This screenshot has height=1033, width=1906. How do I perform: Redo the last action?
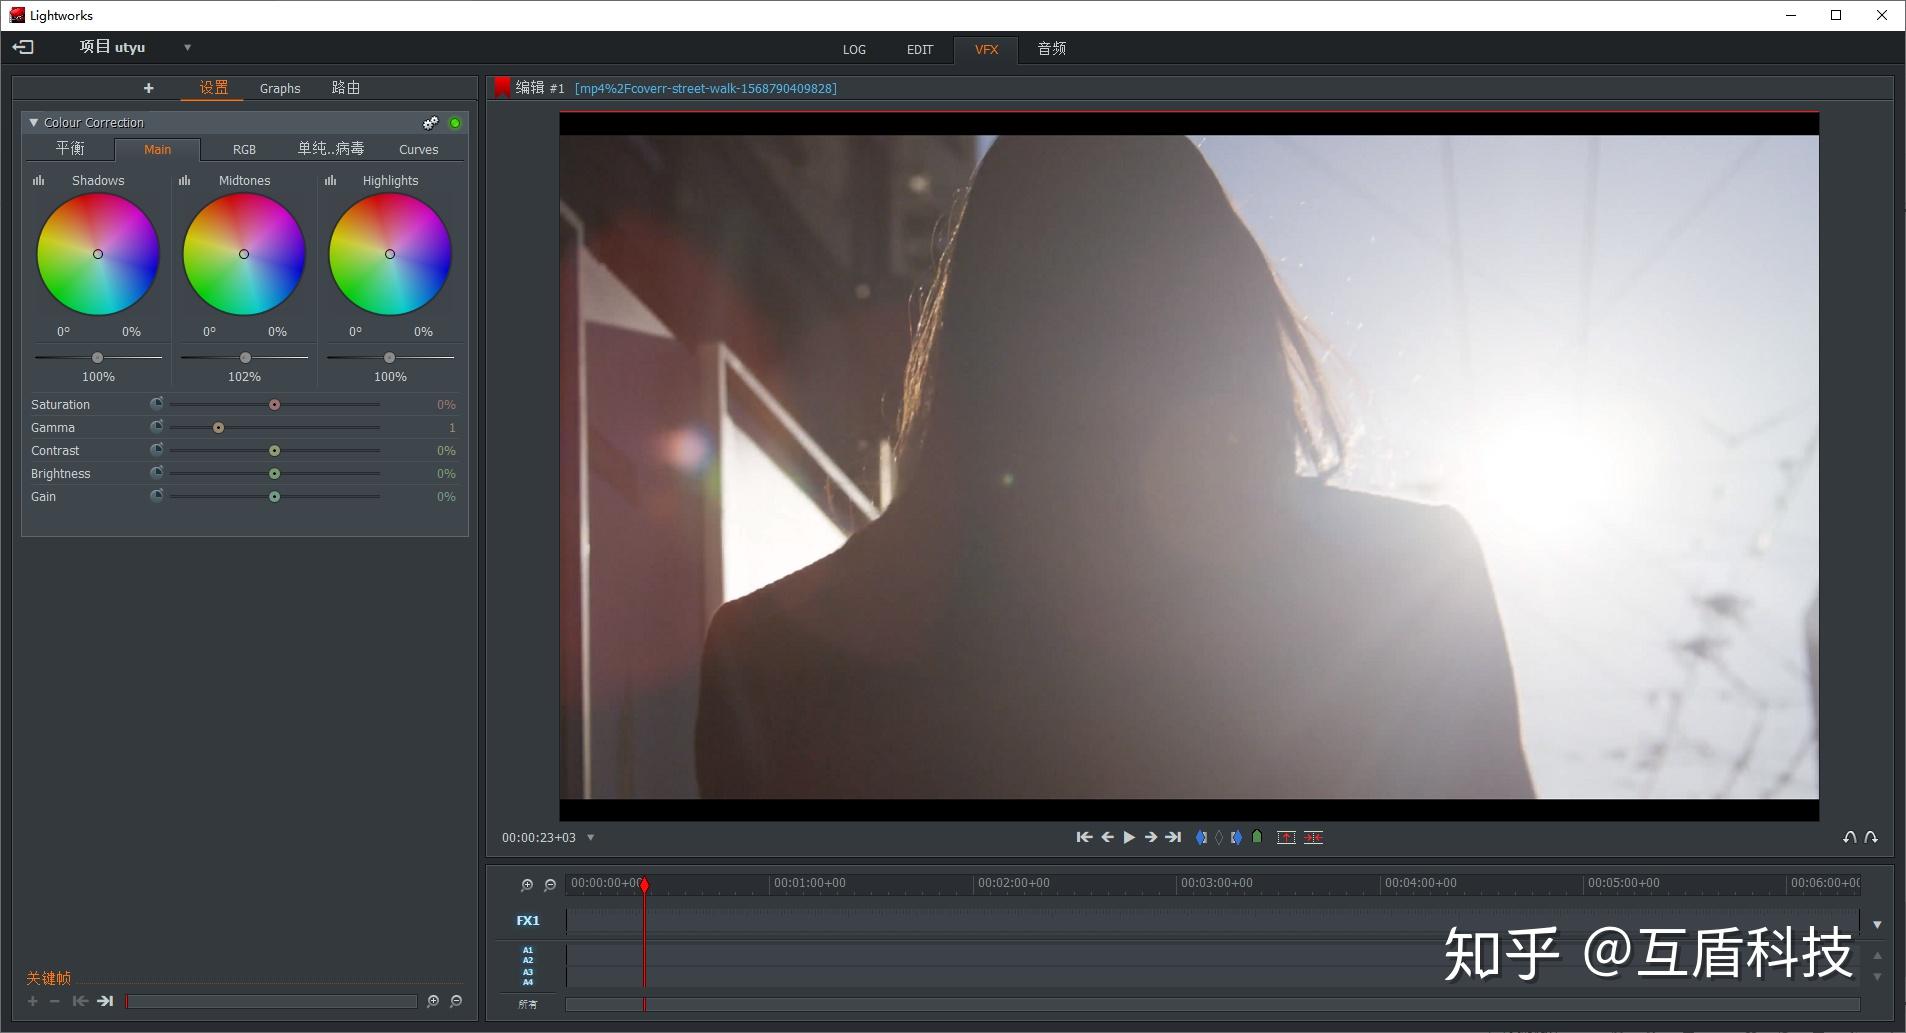(1871, 837)
